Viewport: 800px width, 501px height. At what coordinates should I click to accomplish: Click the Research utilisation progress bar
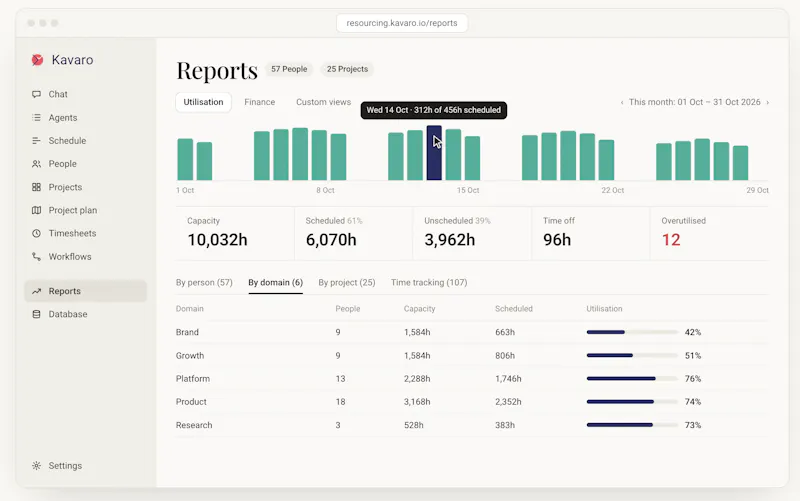click(x=632, y=425)
